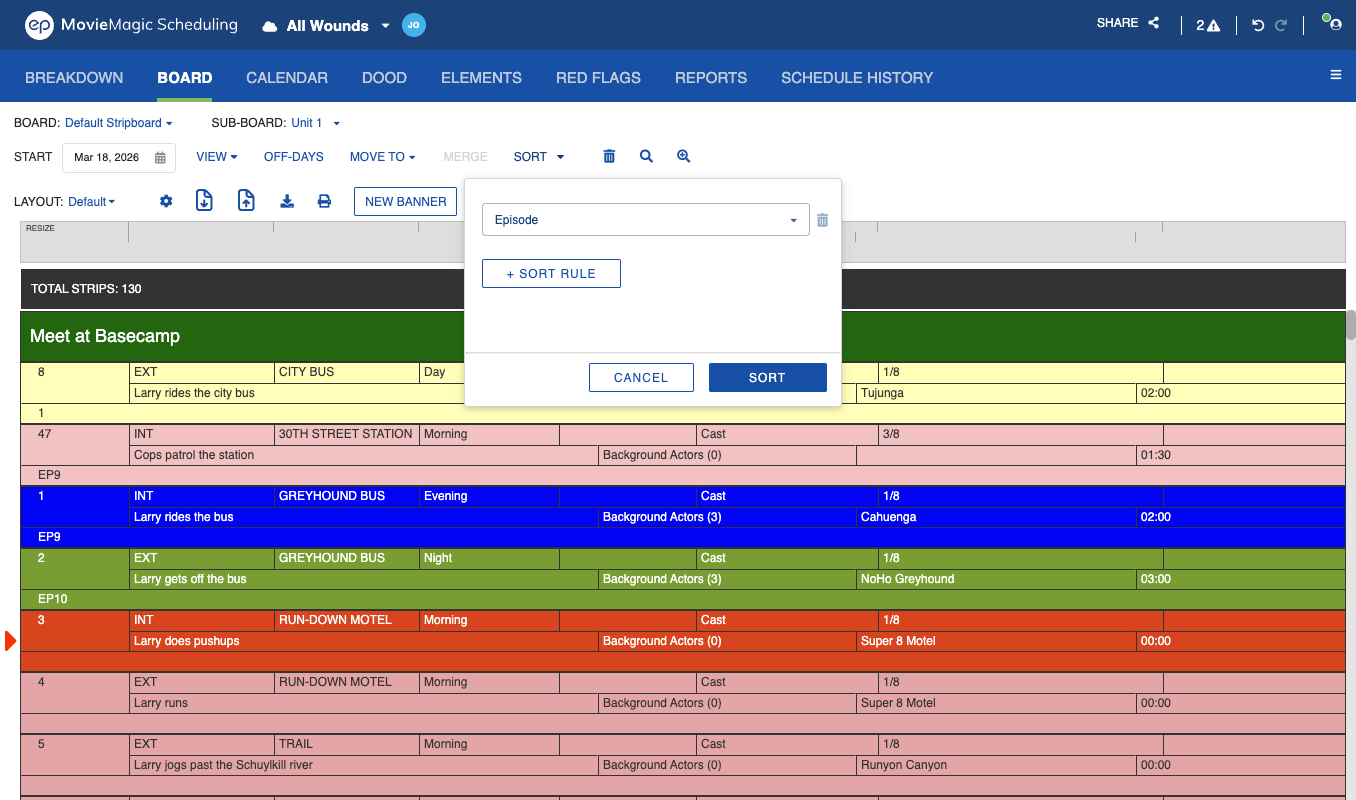Undo the last action
The image size is (1356, 800).
tap(1258, 26)
